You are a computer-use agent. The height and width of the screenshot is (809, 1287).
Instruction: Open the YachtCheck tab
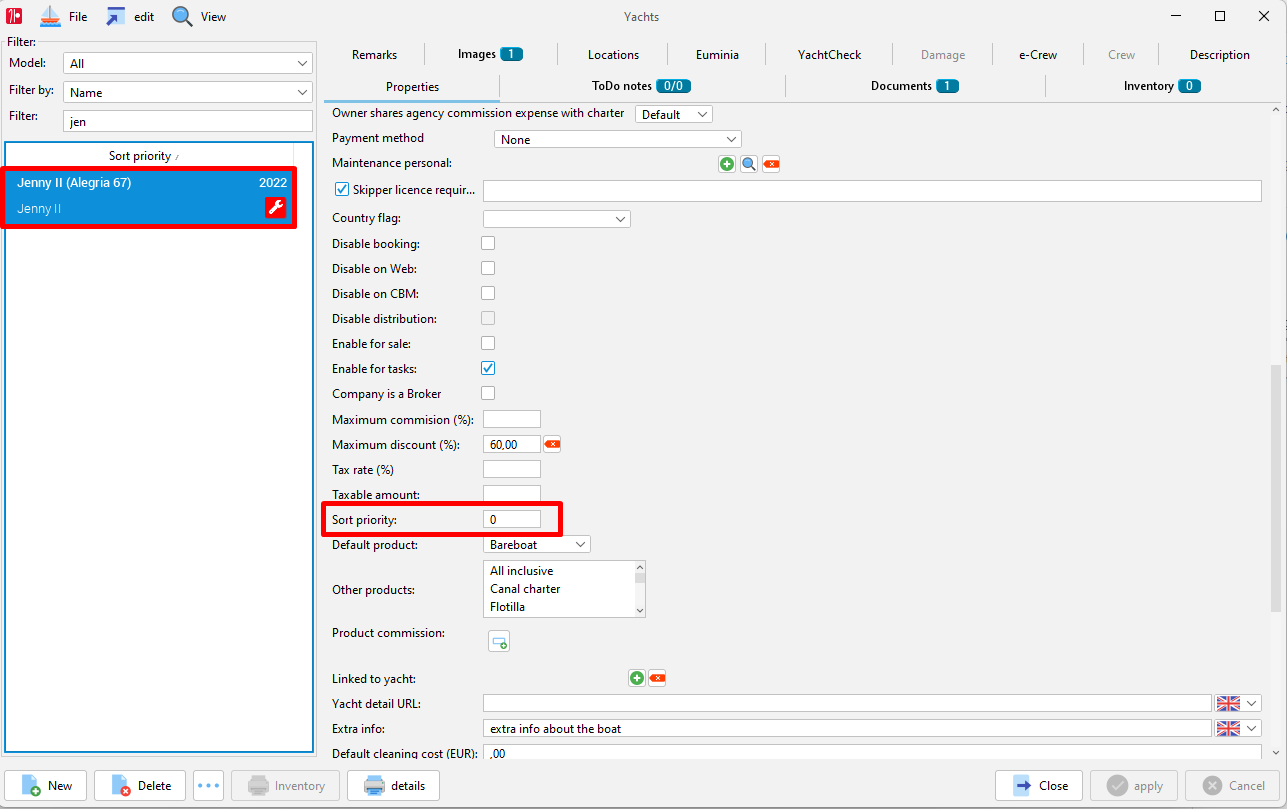(x=829, y=55)
